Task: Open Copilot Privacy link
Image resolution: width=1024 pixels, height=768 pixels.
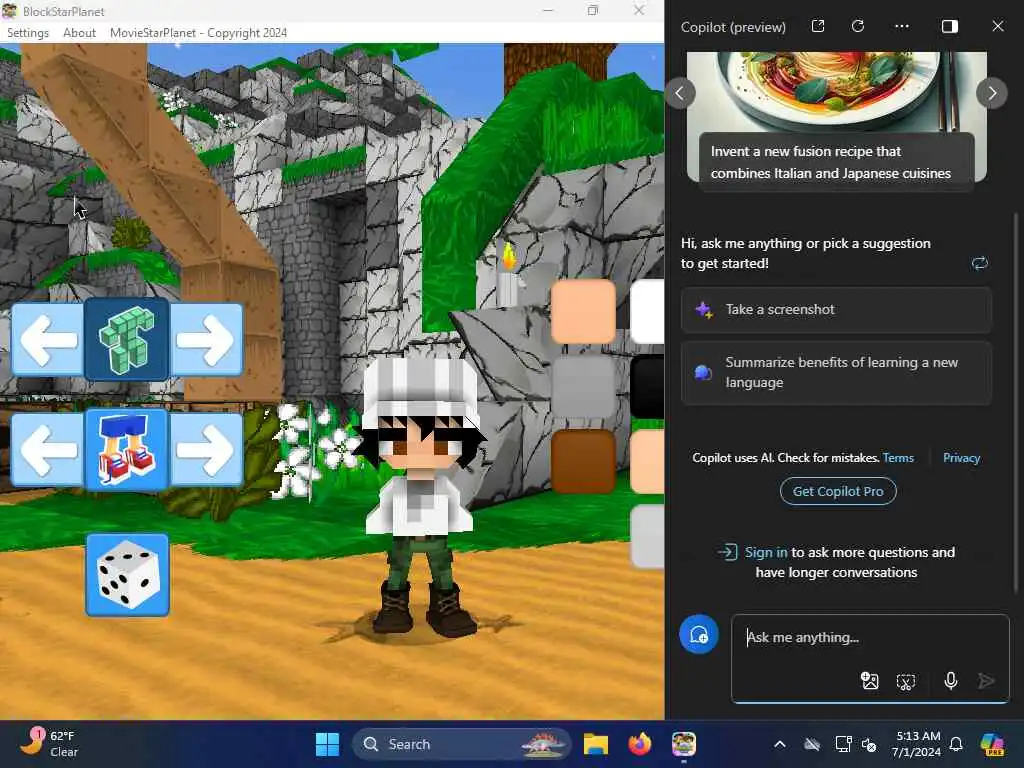Action: click(x=961, y=458)
